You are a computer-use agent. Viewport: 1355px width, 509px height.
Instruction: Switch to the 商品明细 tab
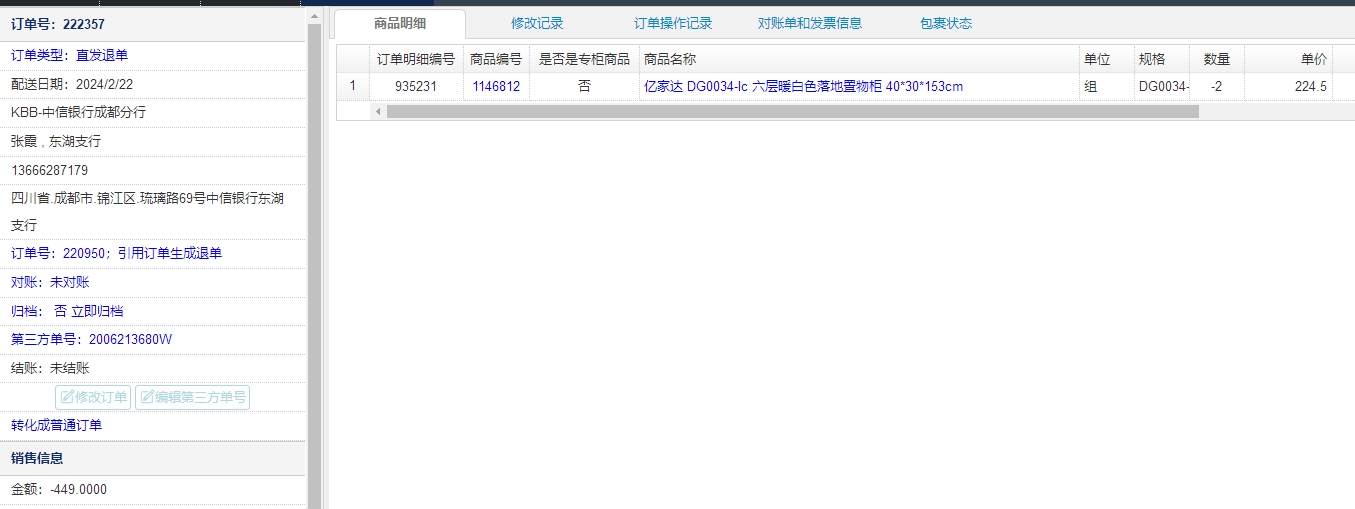pos(399,24)
